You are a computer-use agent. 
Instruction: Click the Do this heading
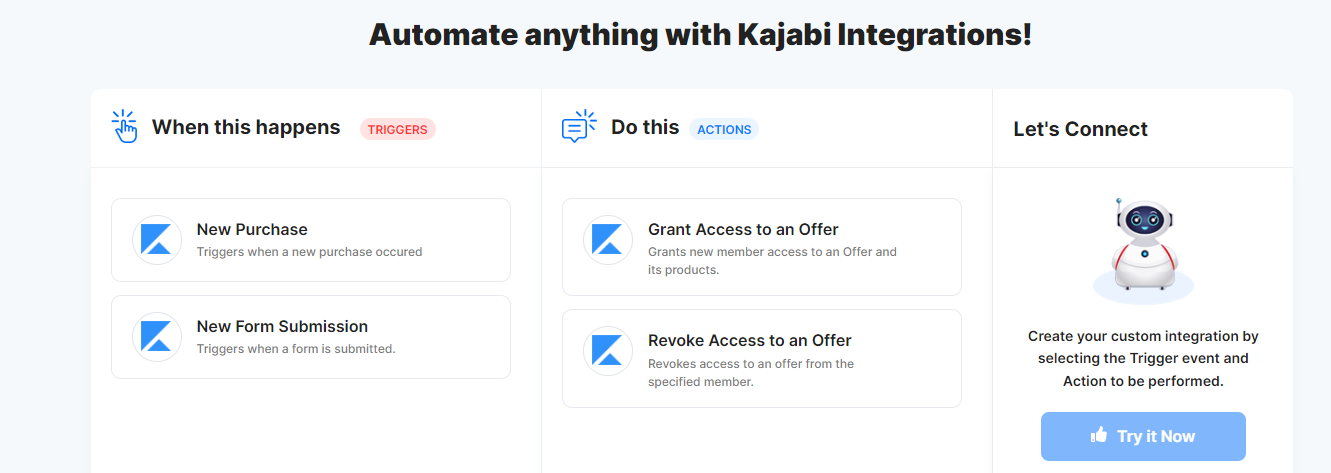645,127
